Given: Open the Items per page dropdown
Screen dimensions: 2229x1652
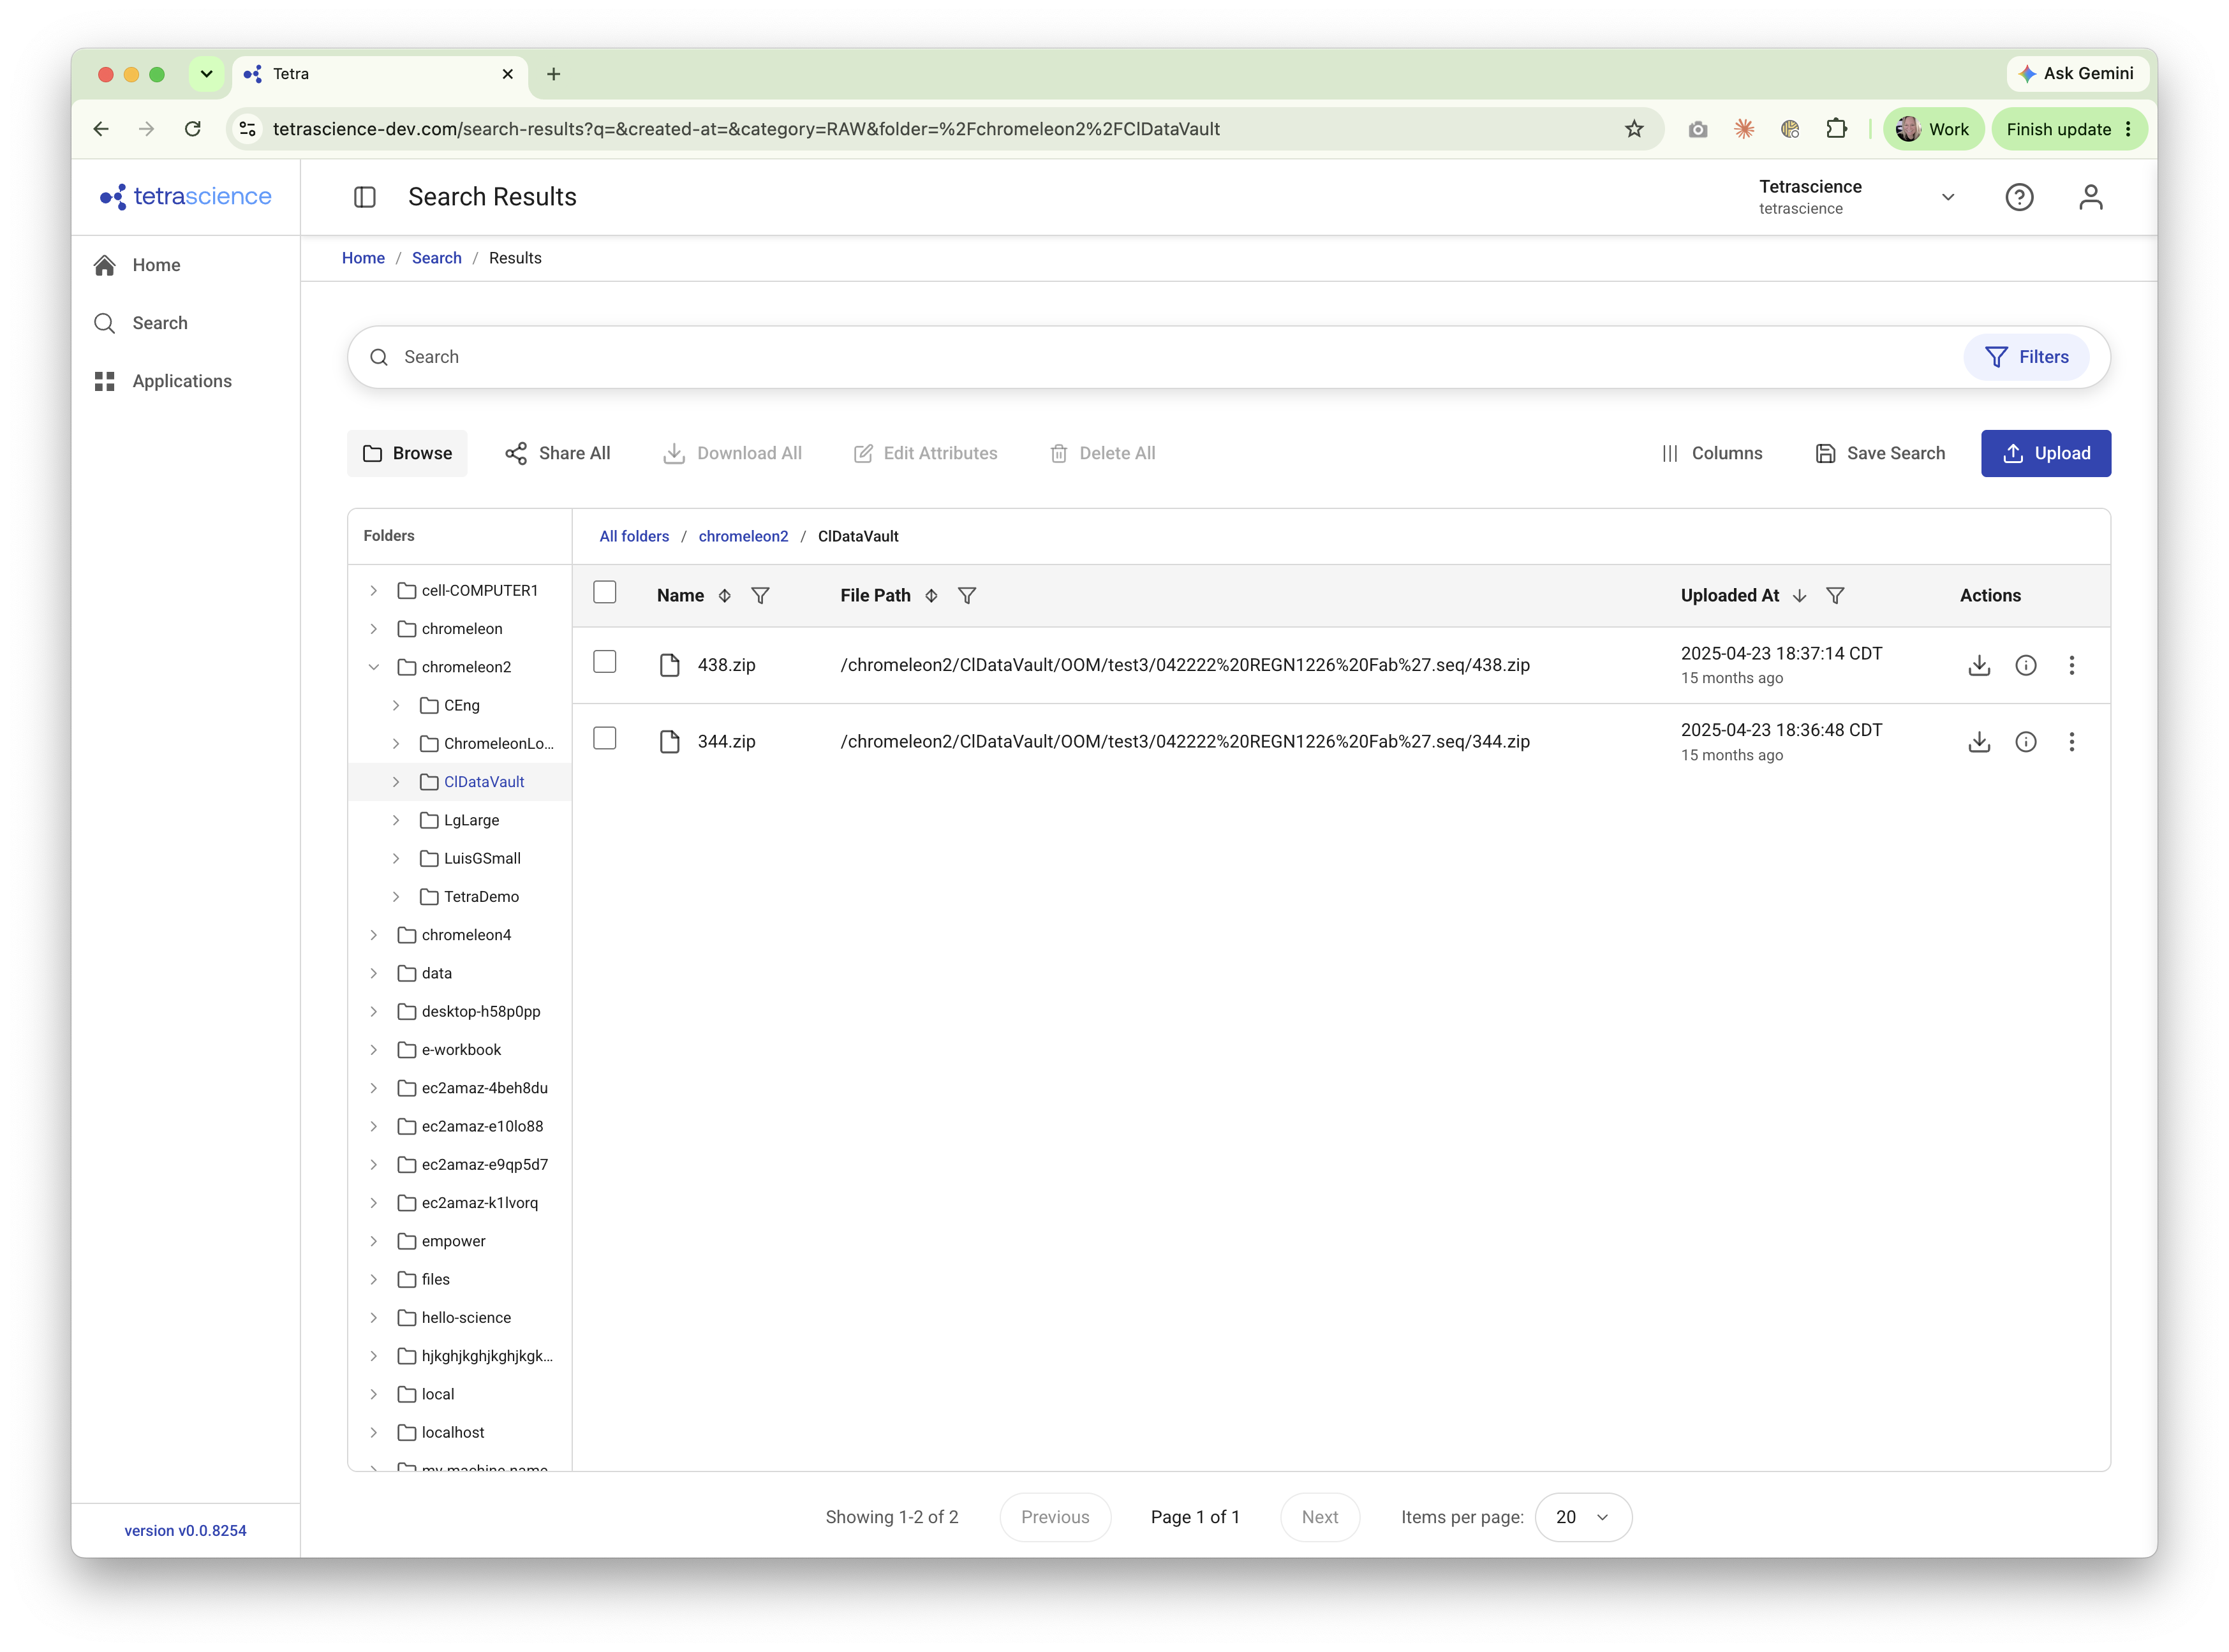Looking at the screenshot, I should coord(1583,1518).
